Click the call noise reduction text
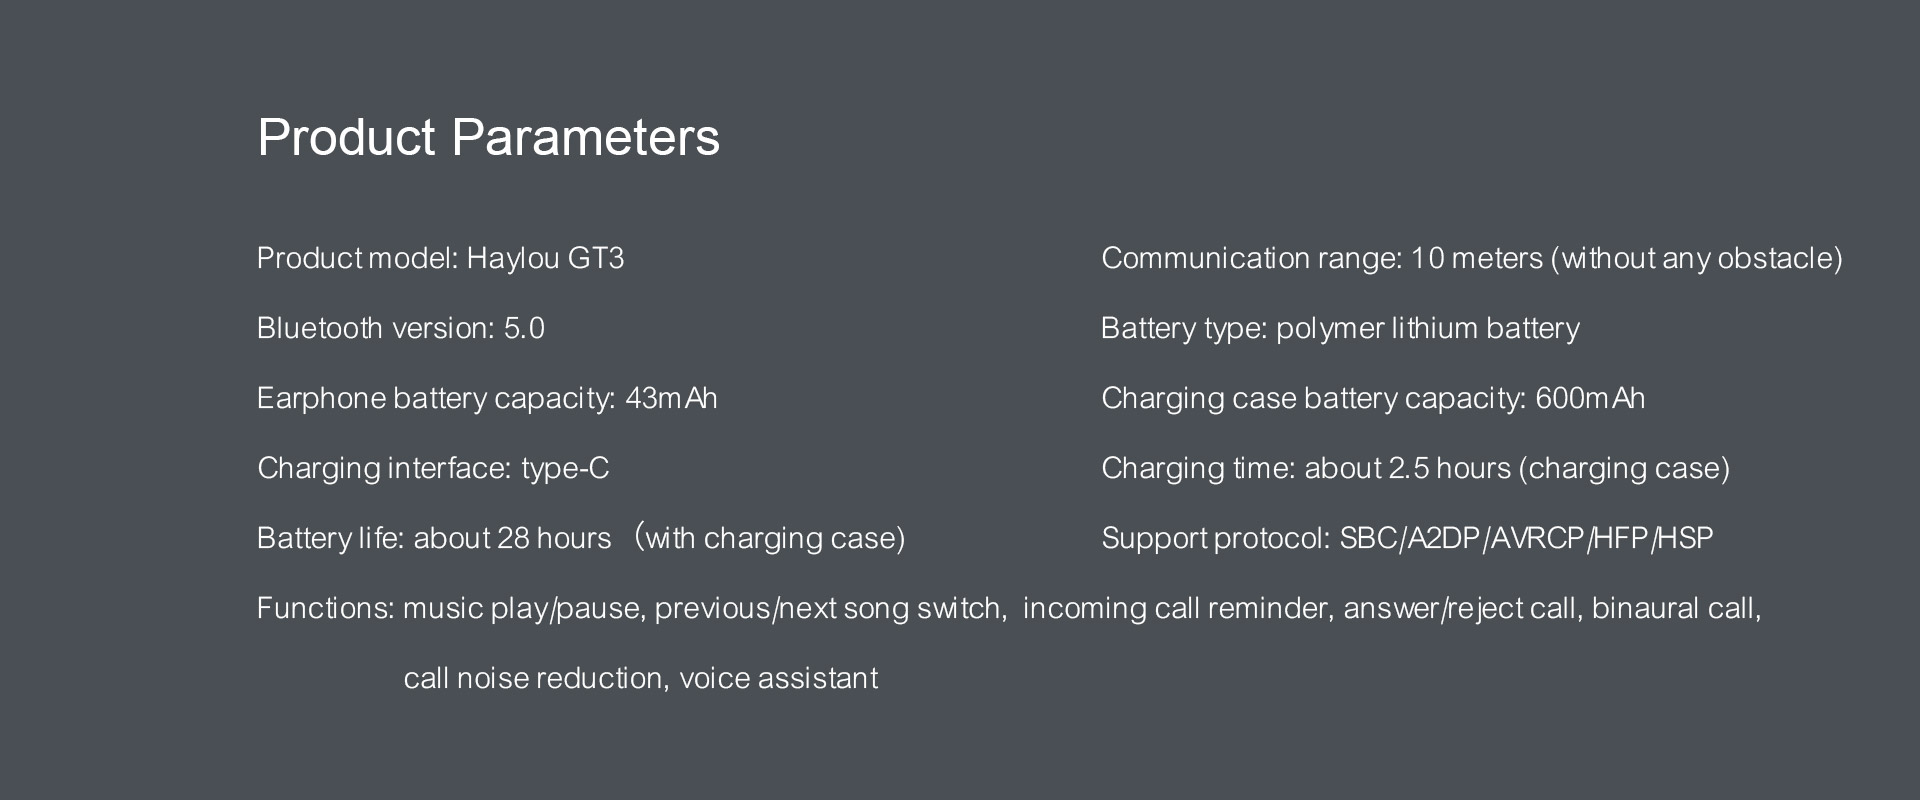This screenshot has width=1920, height=800. pos(534,678)
